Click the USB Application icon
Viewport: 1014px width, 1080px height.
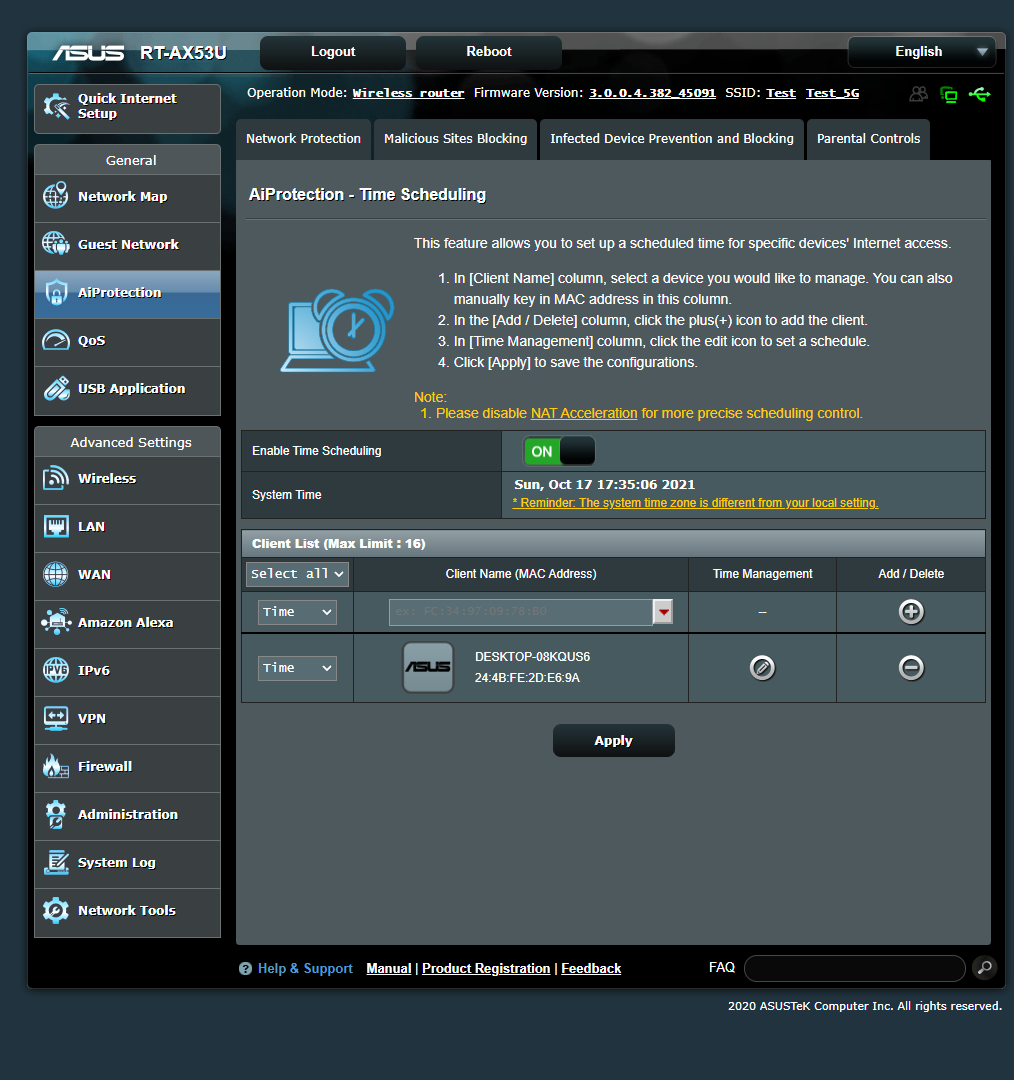pyautogui.click(x=56, y=388)
